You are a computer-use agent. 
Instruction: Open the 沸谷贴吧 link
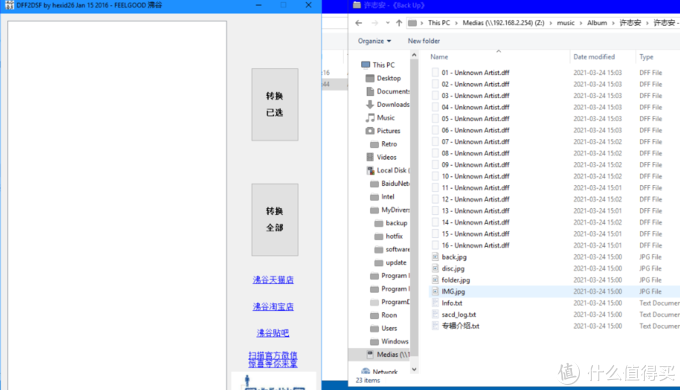click(273, 333)
